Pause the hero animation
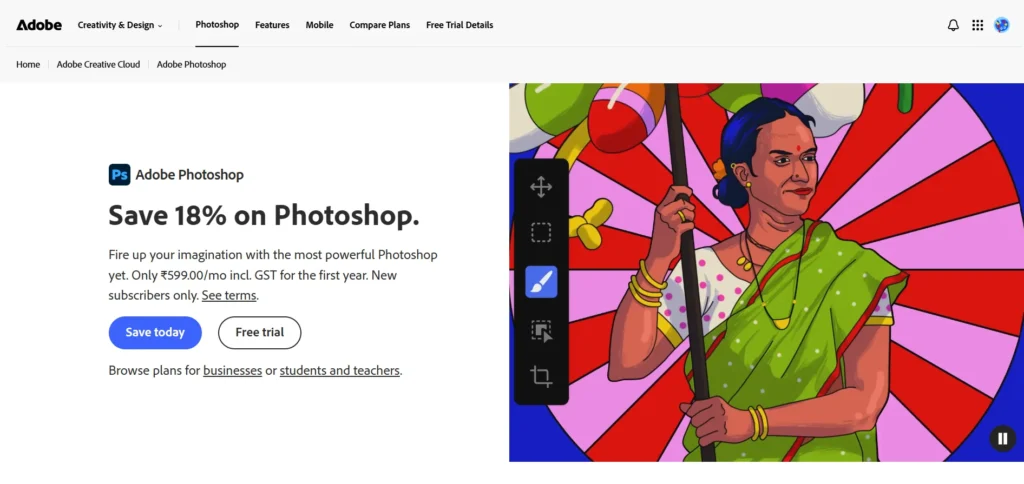1024x484 pixels. click(1002, 438)
